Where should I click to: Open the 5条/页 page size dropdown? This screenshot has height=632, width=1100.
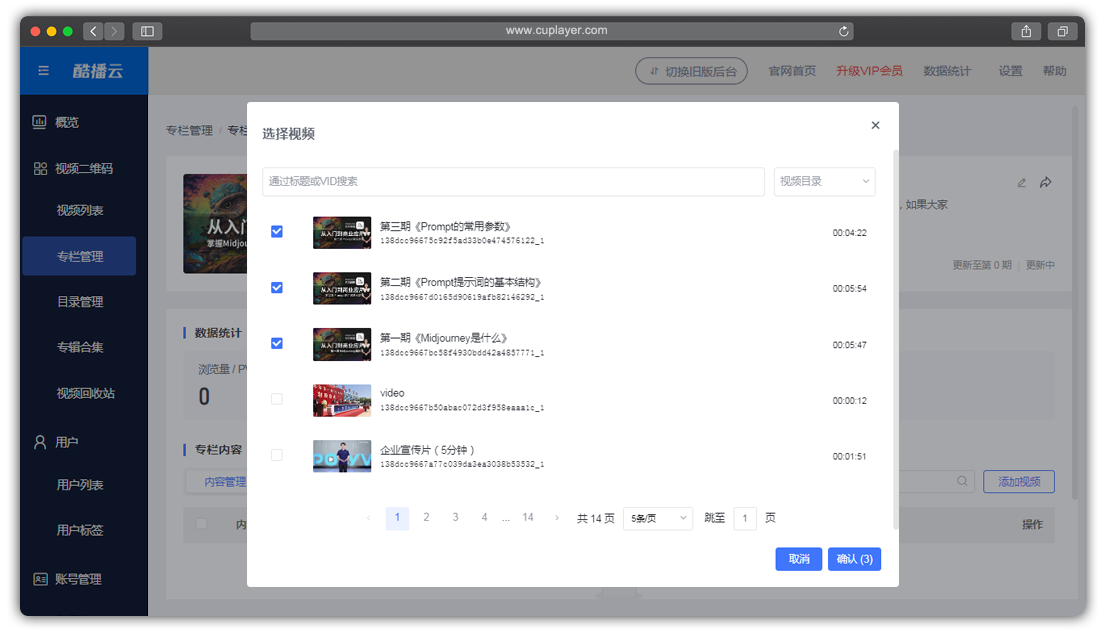pos(657,518)
